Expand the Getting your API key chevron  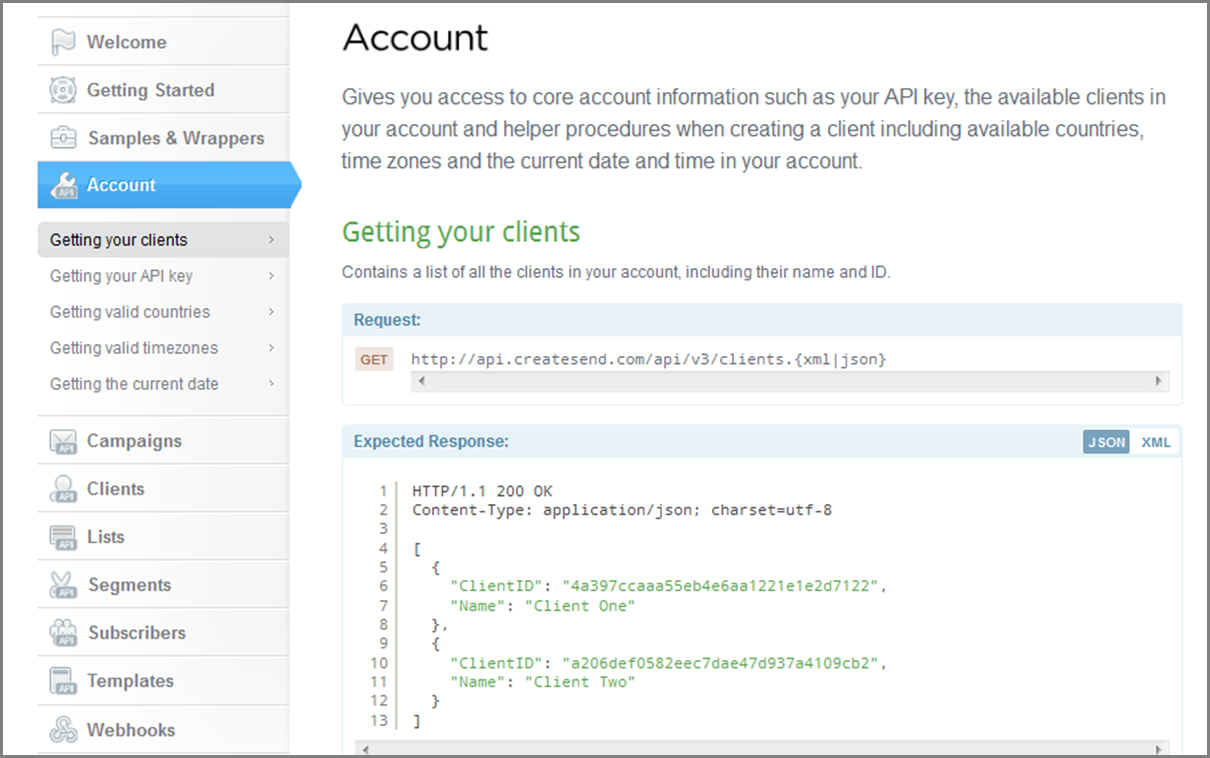271,276
